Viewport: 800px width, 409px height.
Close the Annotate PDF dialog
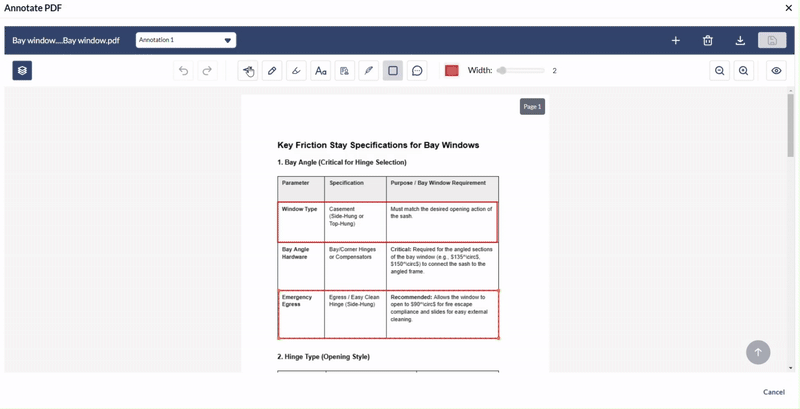click(x=788, y=8)
